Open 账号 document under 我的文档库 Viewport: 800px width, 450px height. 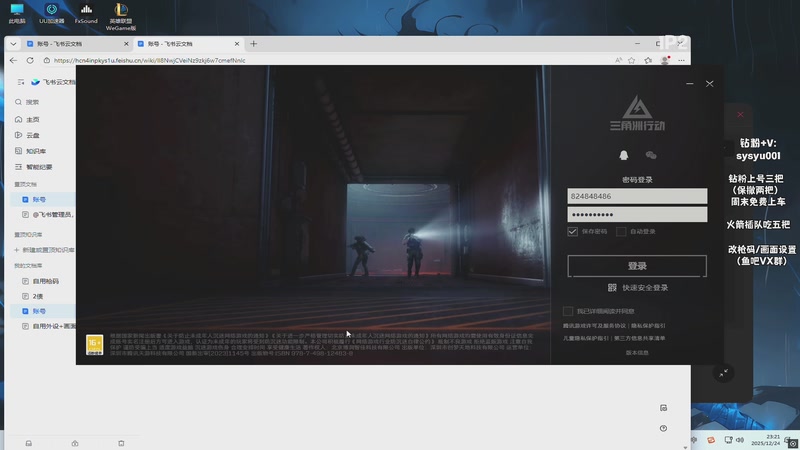43,311
